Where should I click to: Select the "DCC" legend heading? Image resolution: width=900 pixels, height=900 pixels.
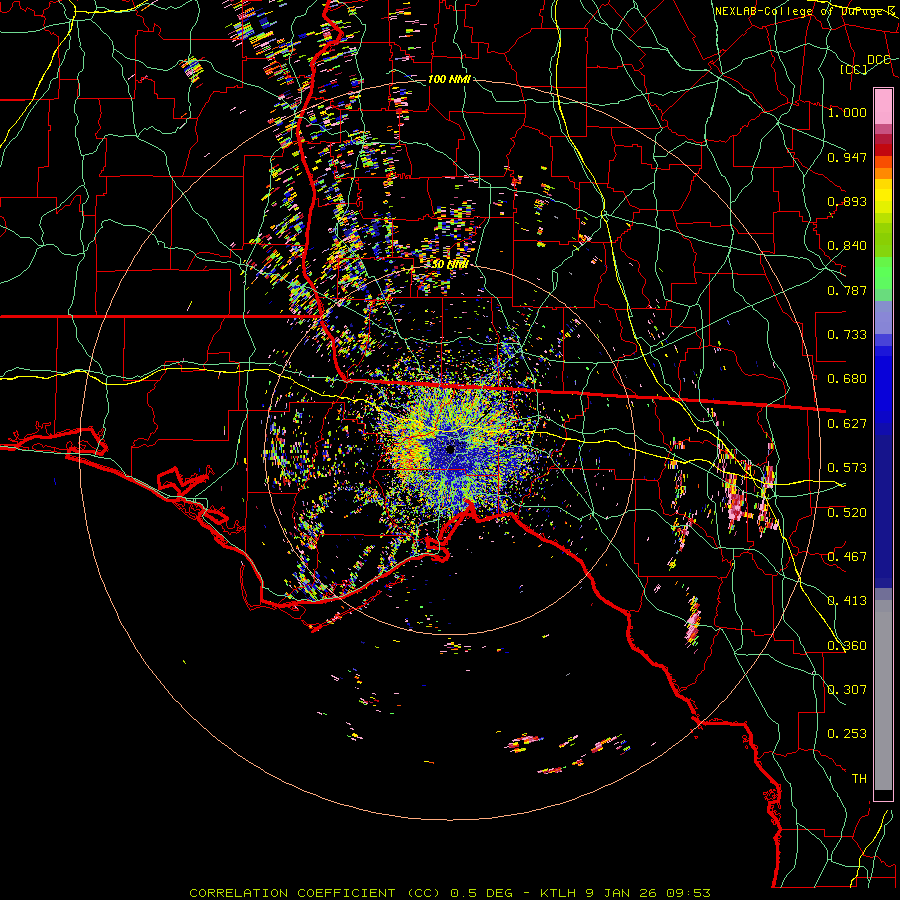tap(879, 60)
